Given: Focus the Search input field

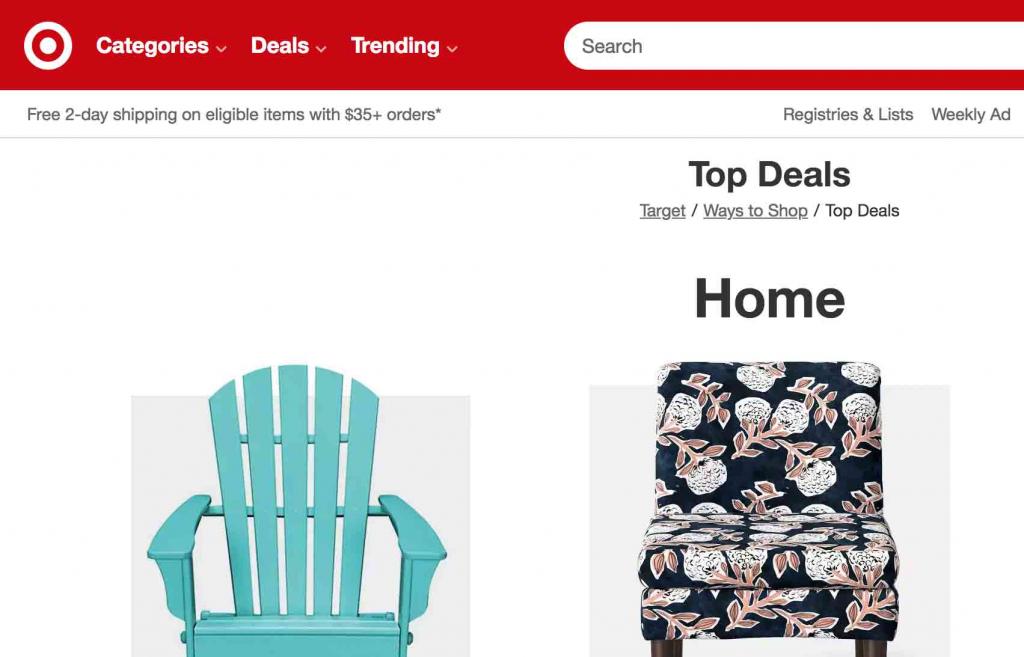Looking at the screenshot, I should (x=793, y=46).
